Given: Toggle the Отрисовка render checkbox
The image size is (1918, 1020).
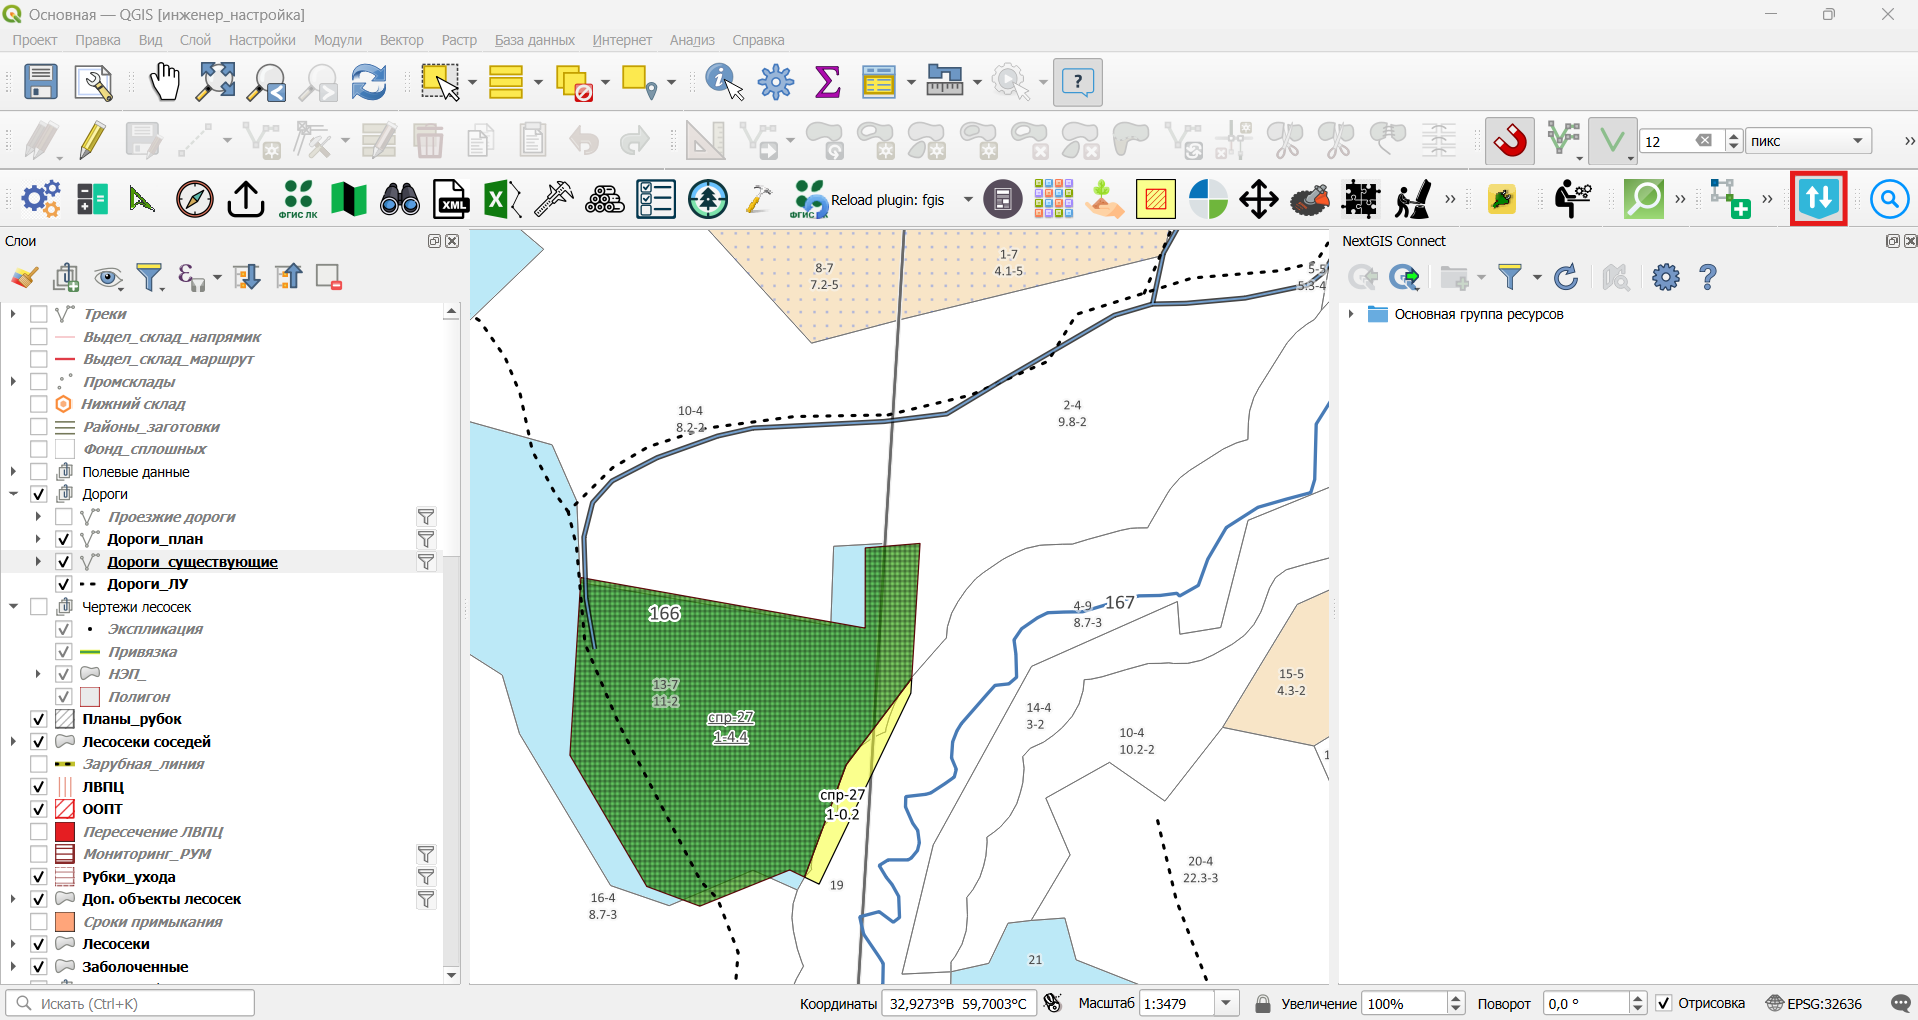Looking at the screenshot, I should point(1664,1003).
